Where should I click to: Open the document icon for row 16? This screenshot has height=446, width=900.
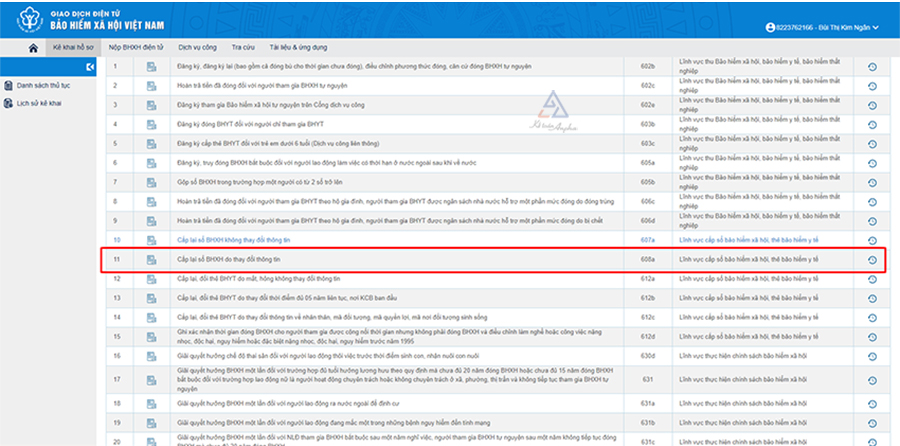[x=152, y=356]
